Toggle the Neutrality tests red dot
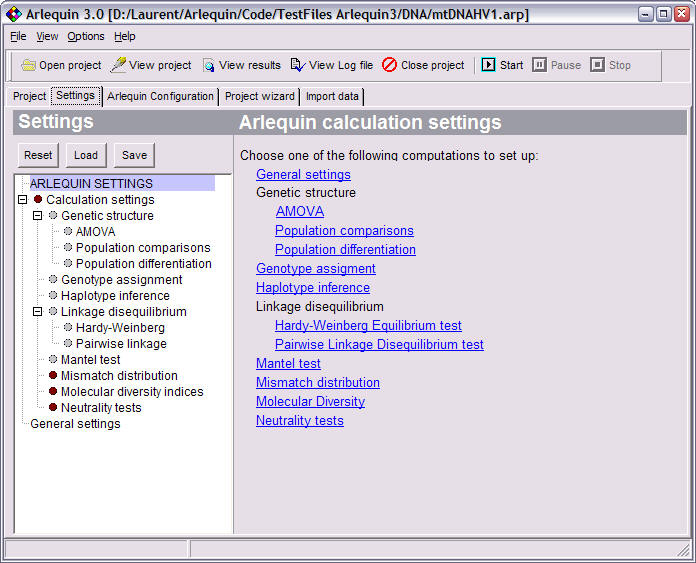 [53, 407]
